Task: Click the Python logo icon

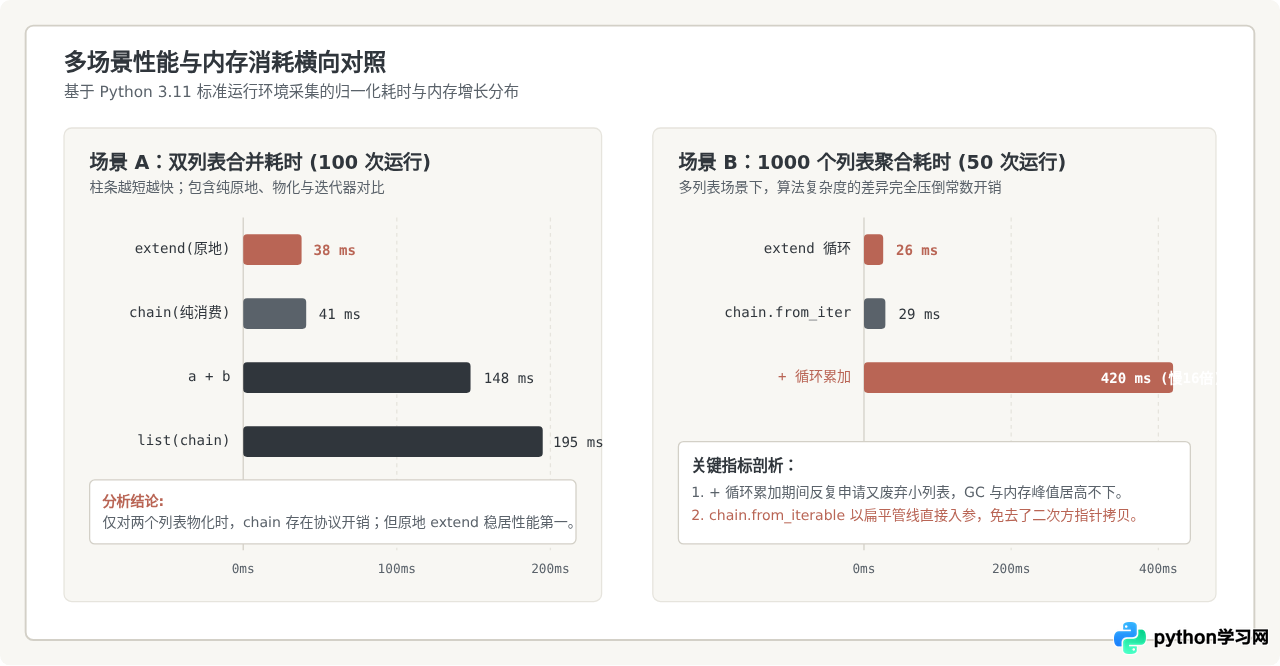Action: pos(1130,637)
